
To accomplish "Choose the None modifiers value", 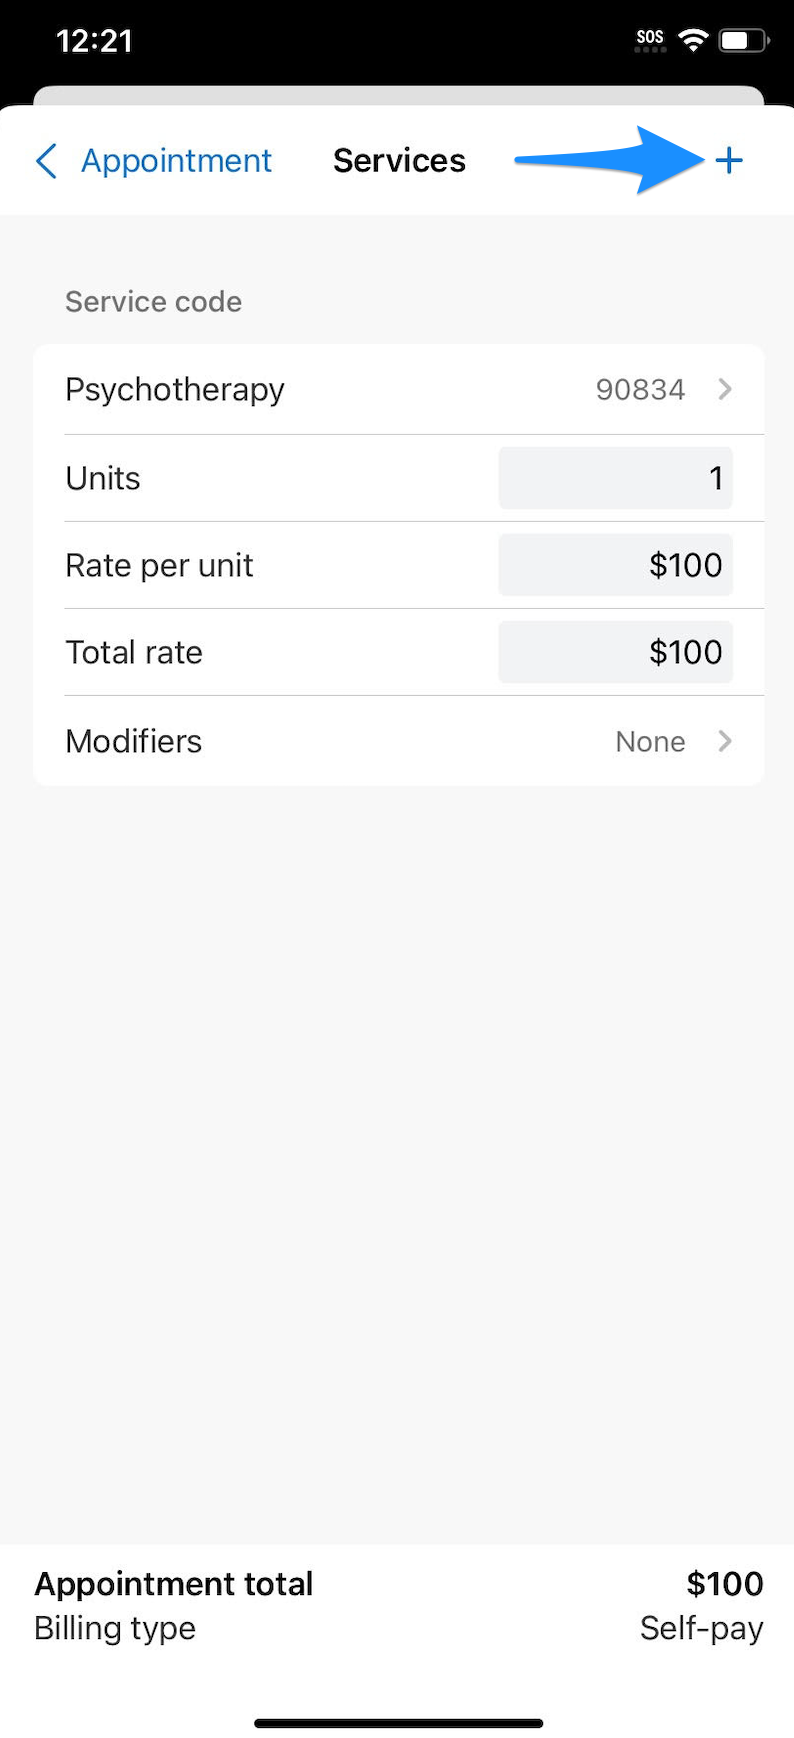I will [650, 741].
